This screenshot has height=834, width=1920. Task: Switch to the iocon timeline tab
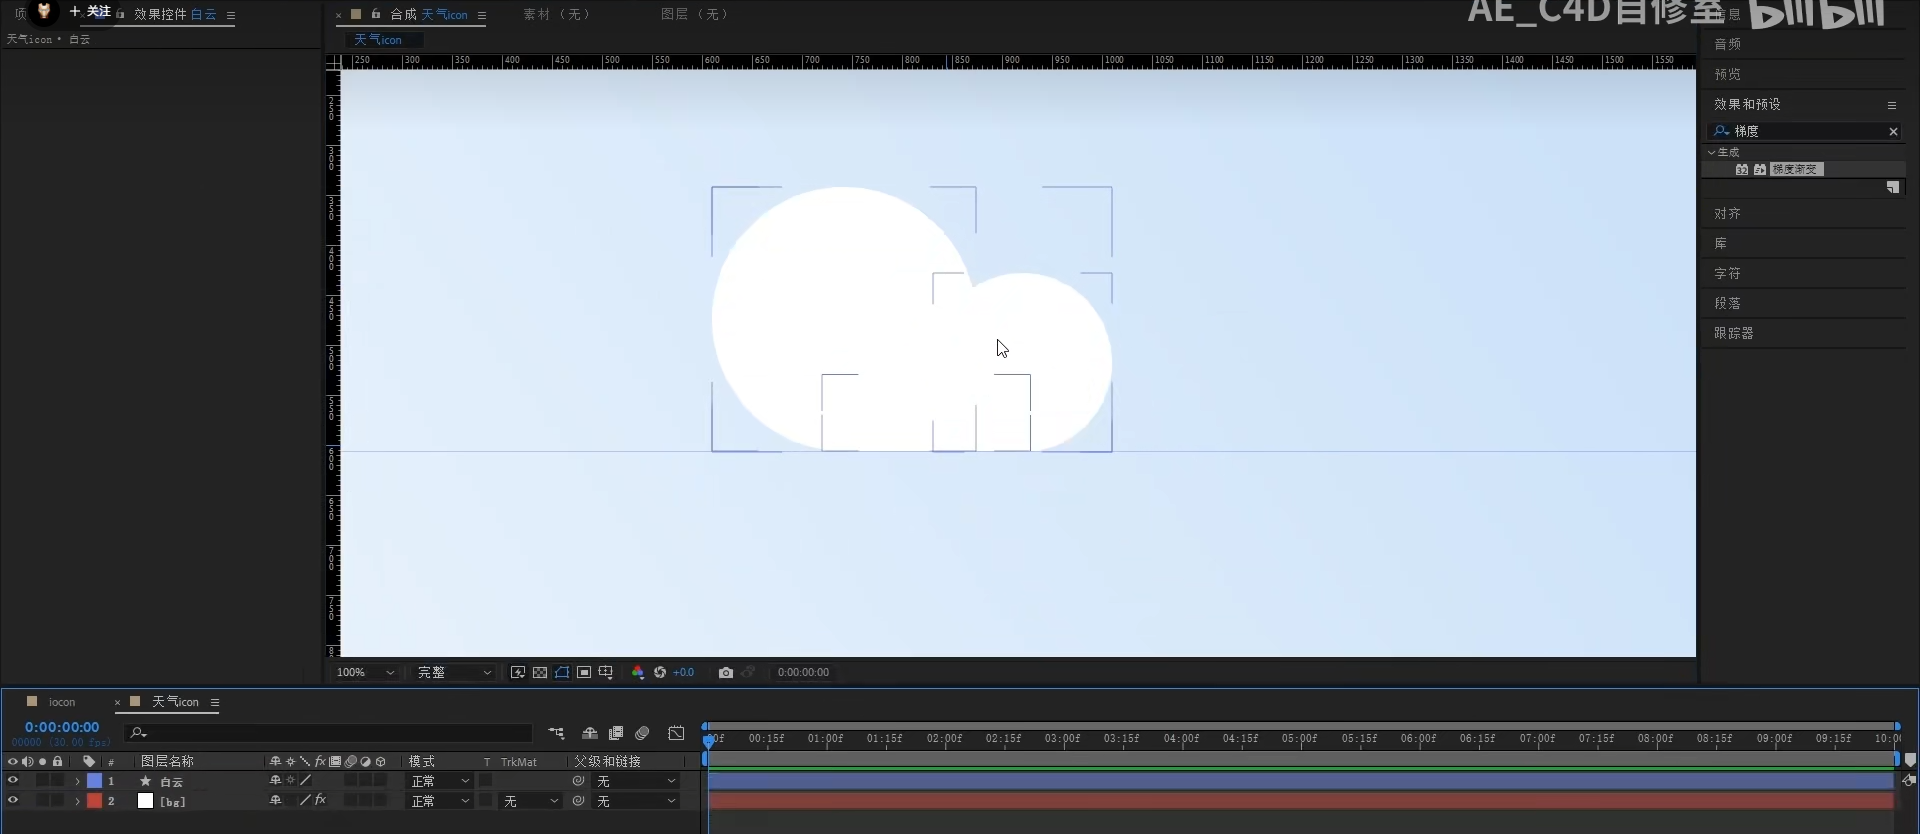(x=62, y=702)
